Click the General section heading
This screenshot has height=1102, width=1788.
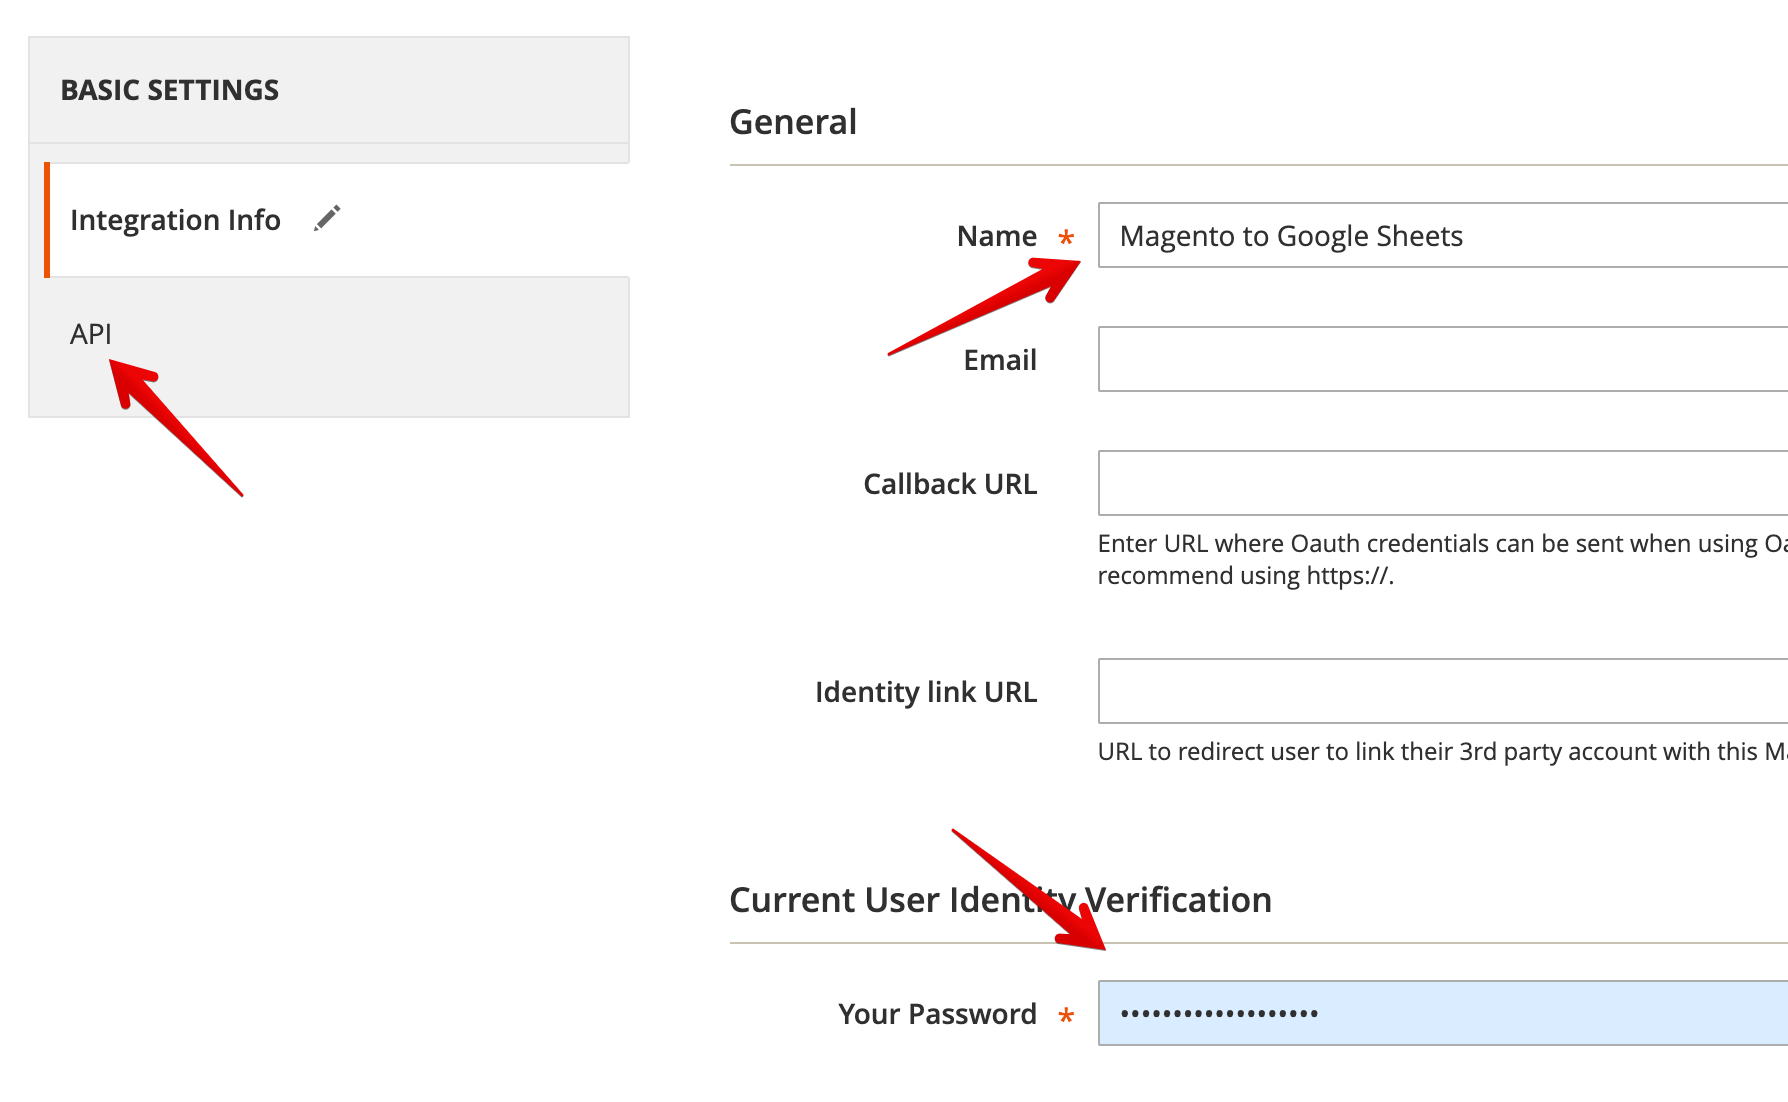pyautogui.click(x=794, y=121)
